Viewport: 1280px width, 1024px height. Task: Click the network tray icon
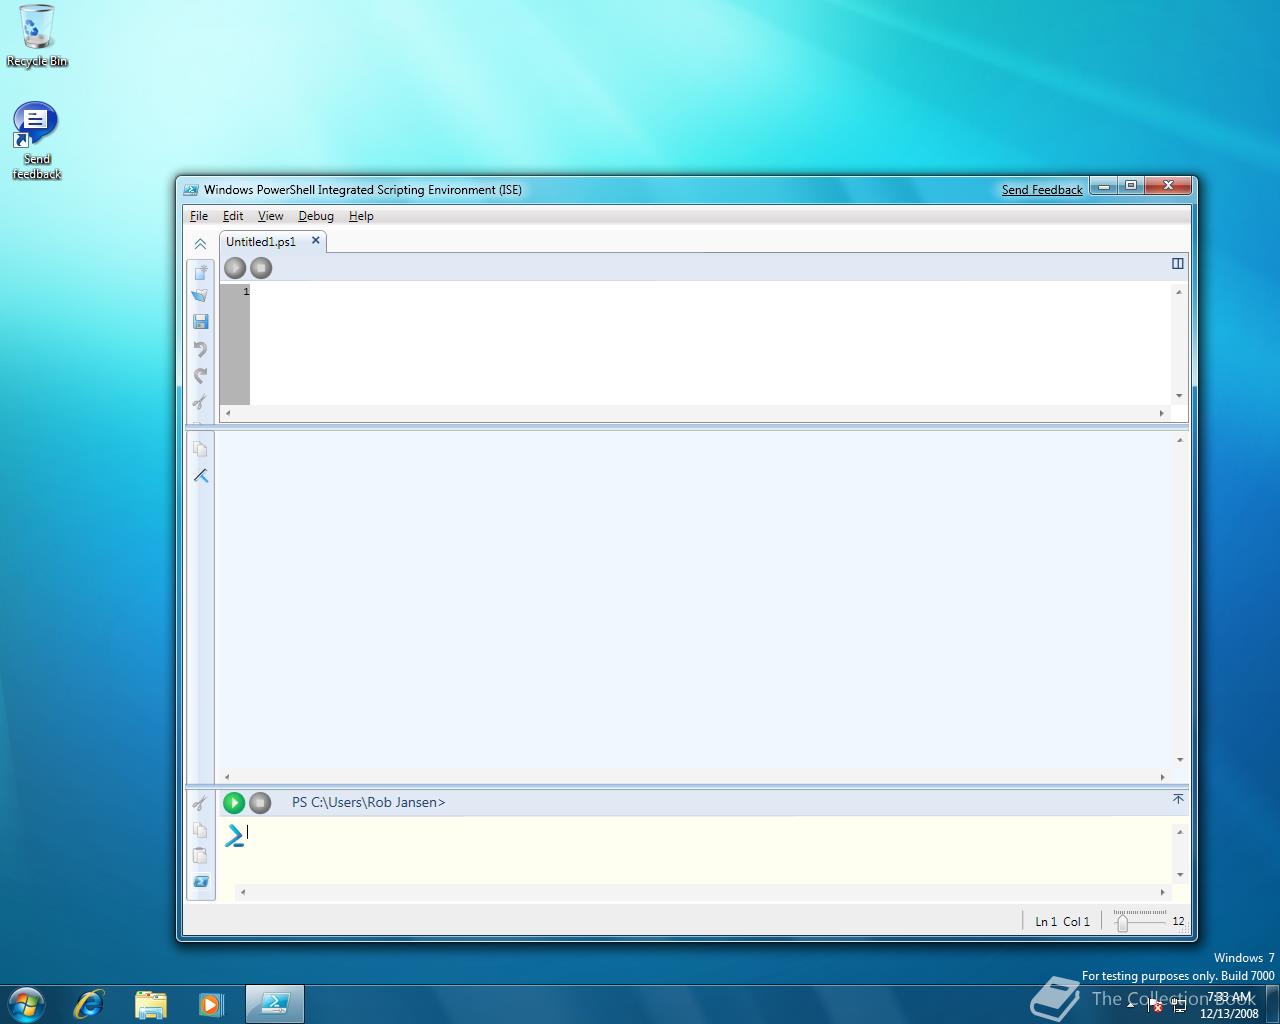coord(1179,1006)
